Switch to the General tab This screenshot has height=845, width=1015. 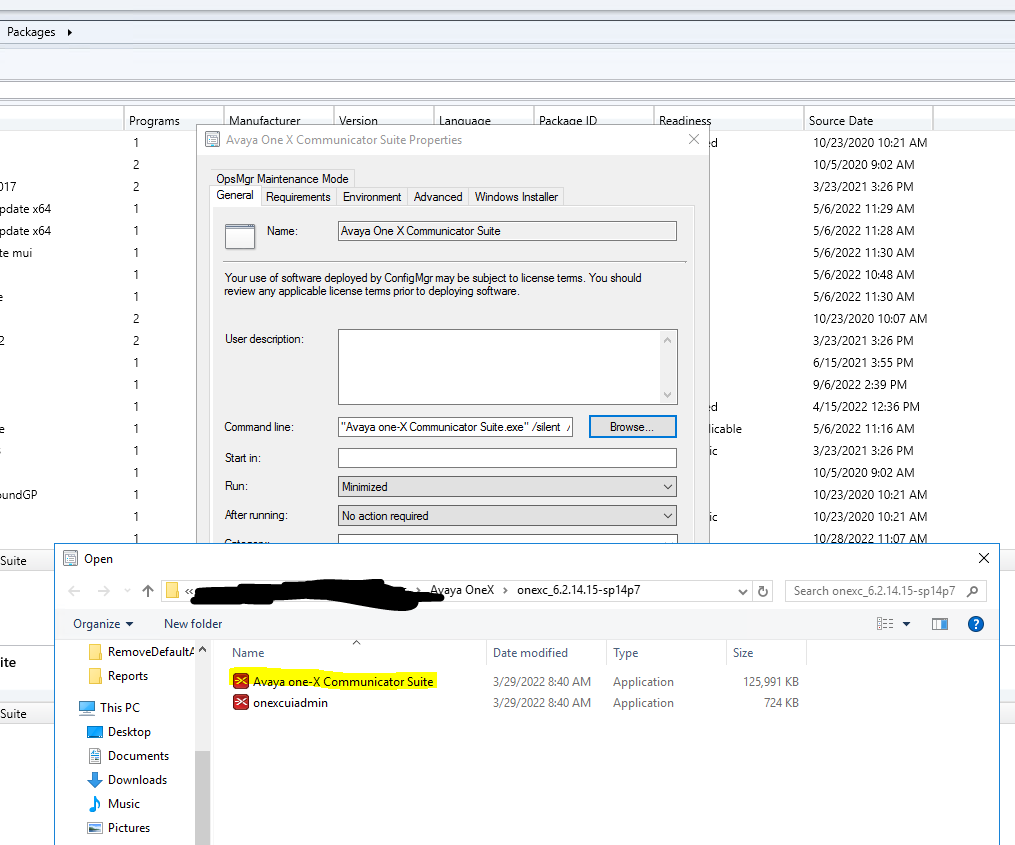(x=235, y=196)
